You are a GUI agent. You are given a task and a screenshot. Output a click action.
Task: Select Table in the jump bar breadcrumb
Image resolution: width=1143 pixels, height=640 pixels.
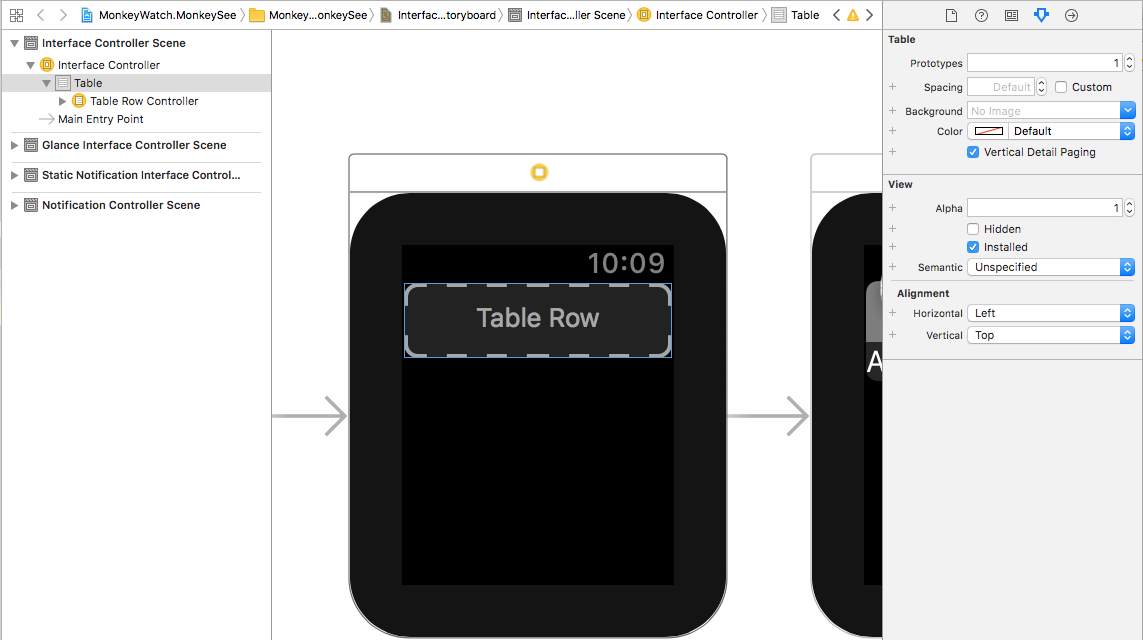click(805, 15)
